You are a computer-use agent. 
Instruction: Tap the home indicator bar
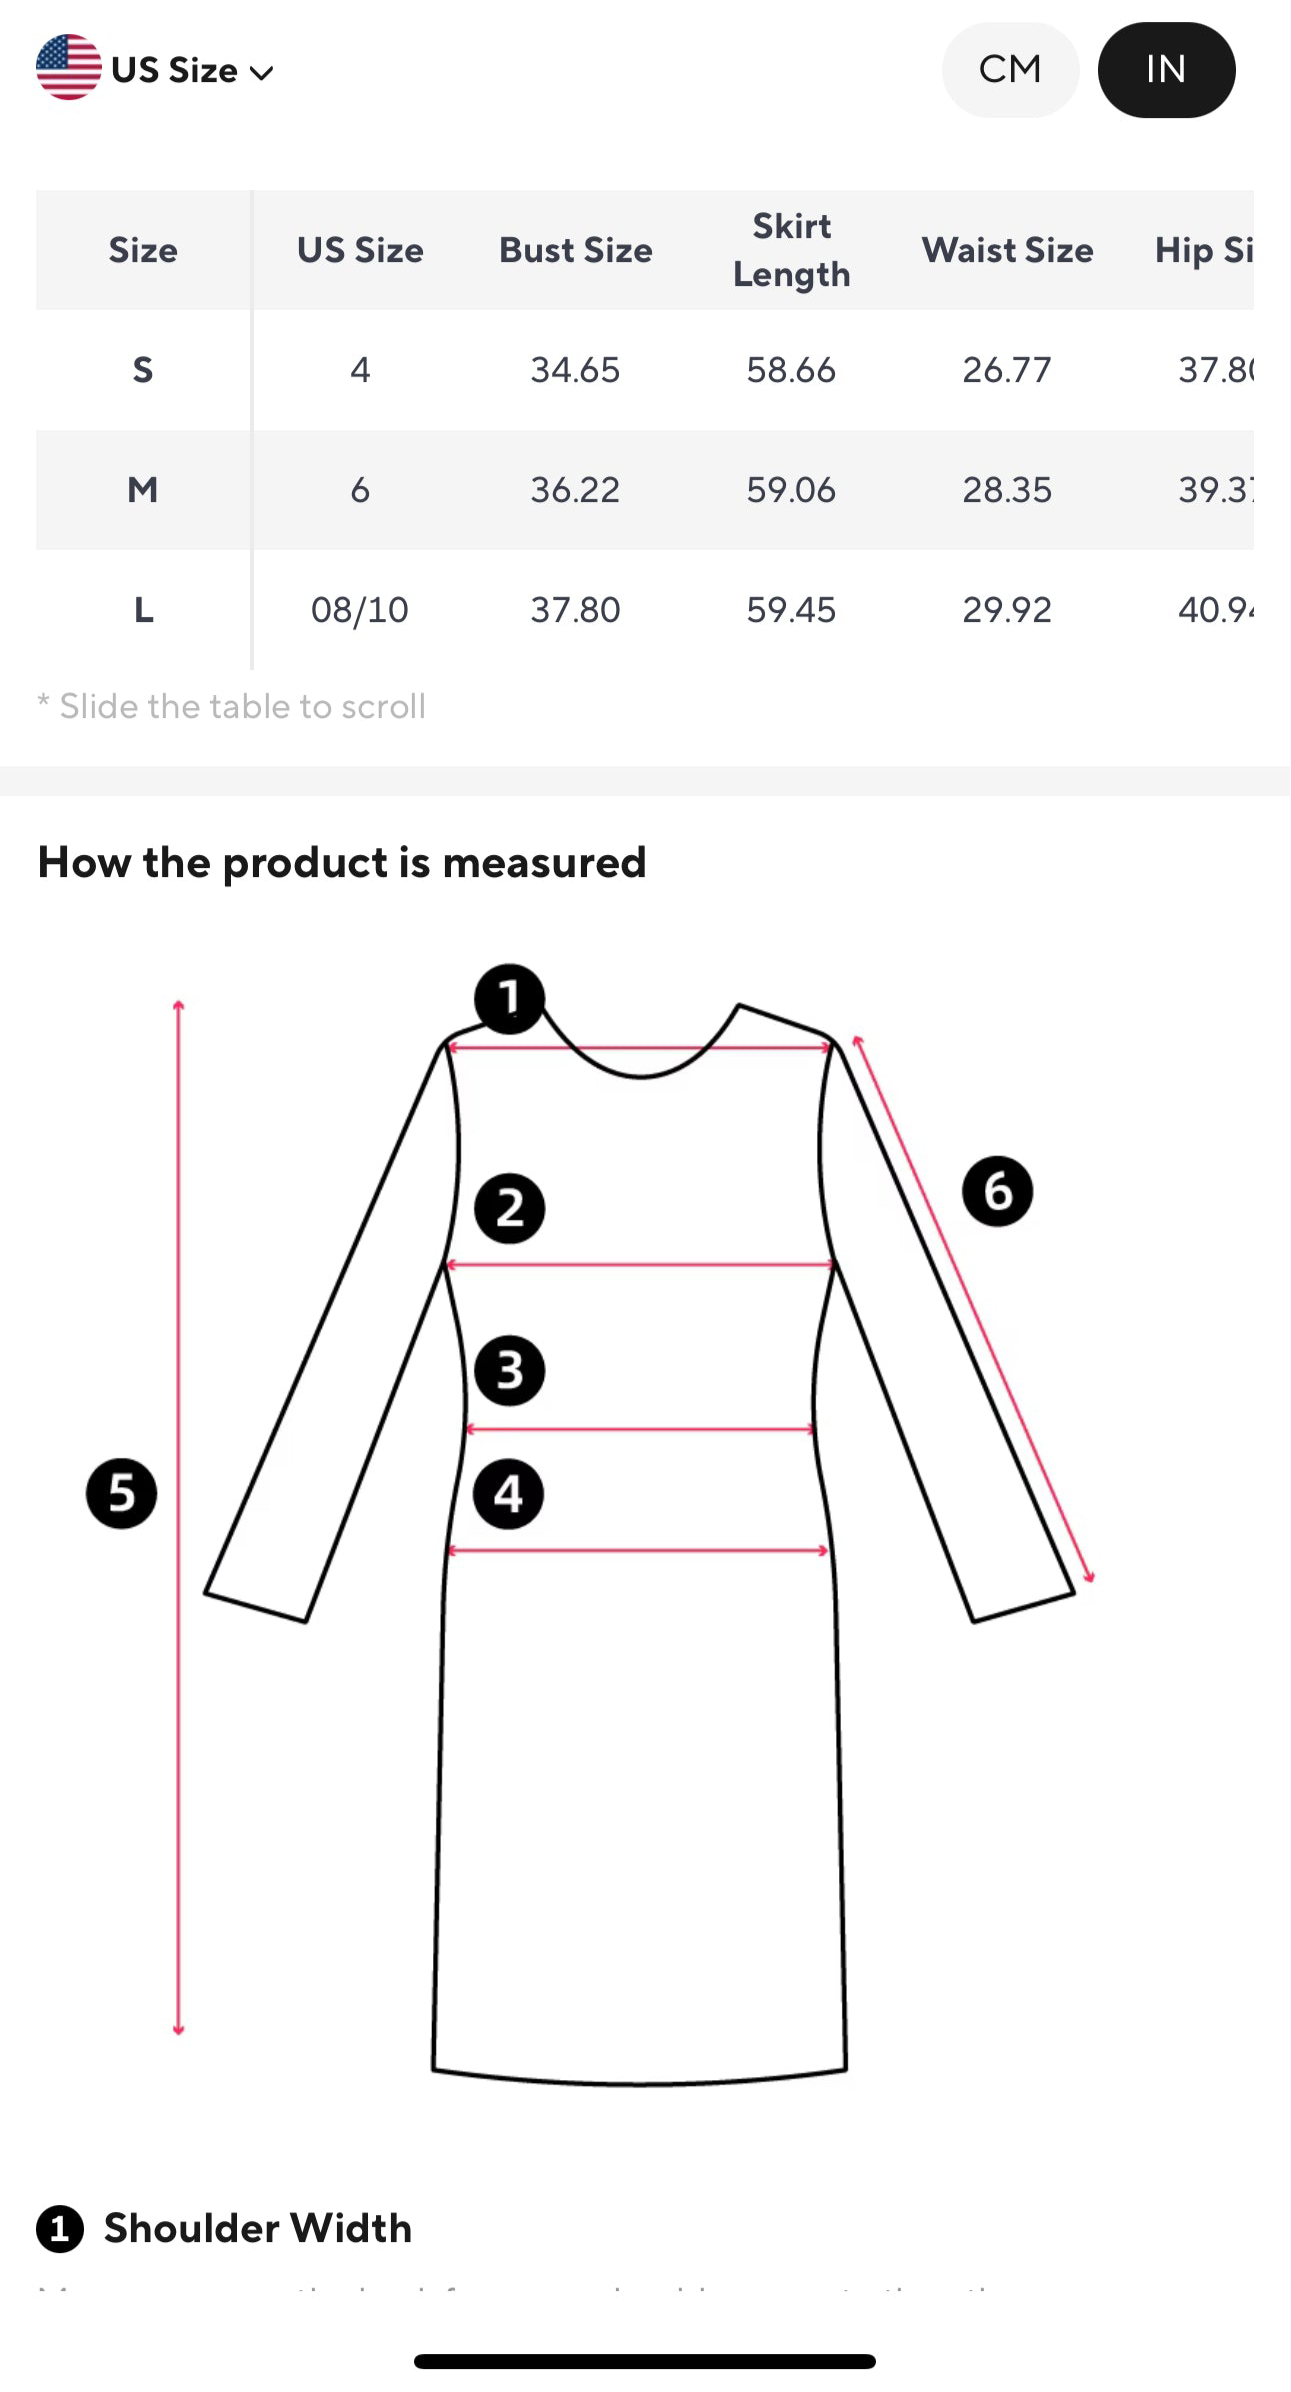645,2361
